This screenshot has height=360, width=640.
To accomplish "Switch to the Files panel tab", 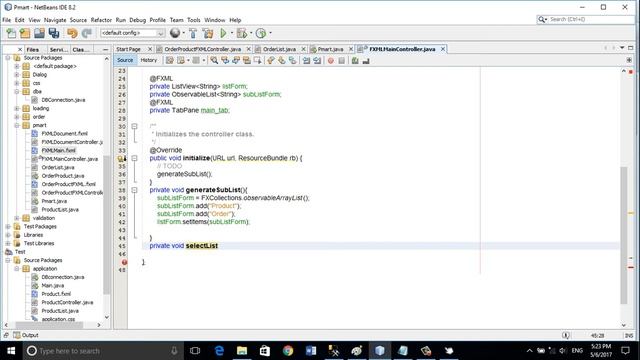I will (x=33, y=49).
